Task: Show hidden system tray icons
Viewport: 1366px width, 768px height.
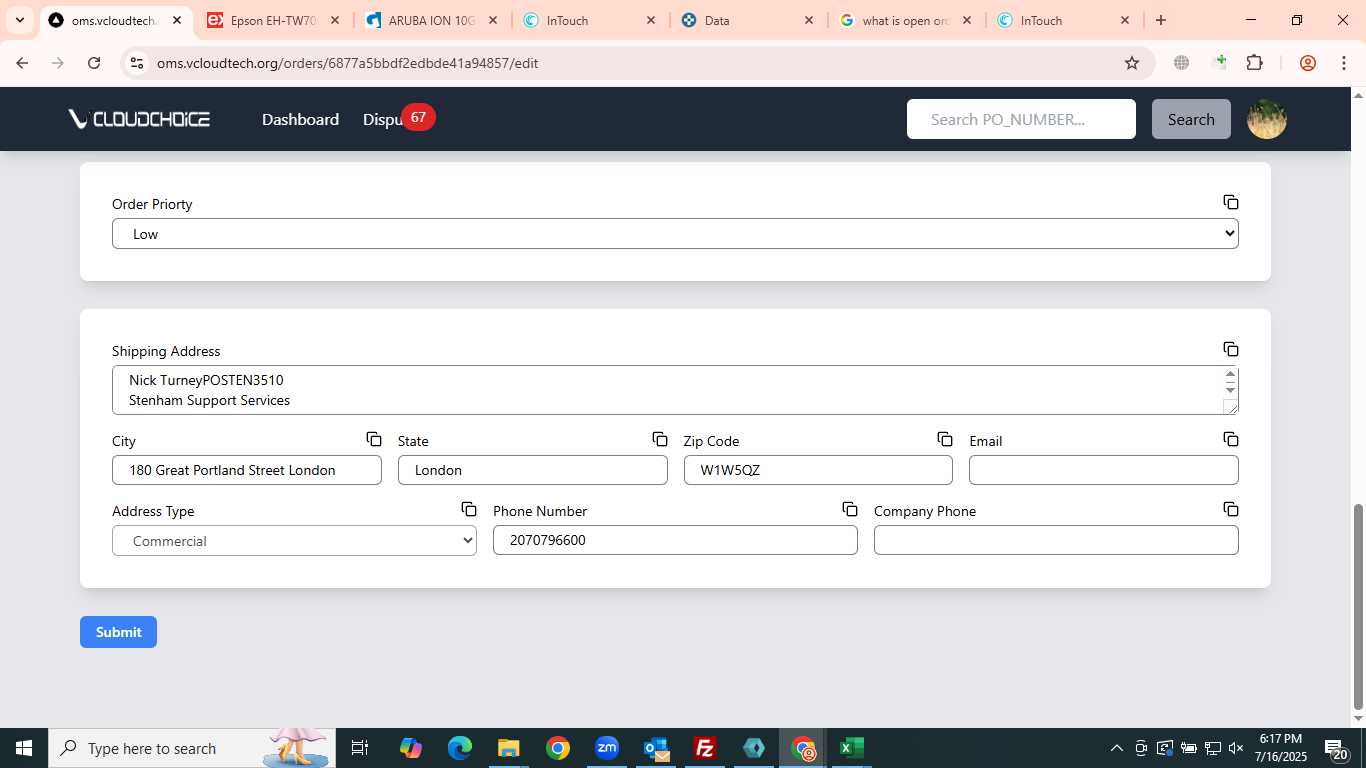Action: tap(1117, 748)
